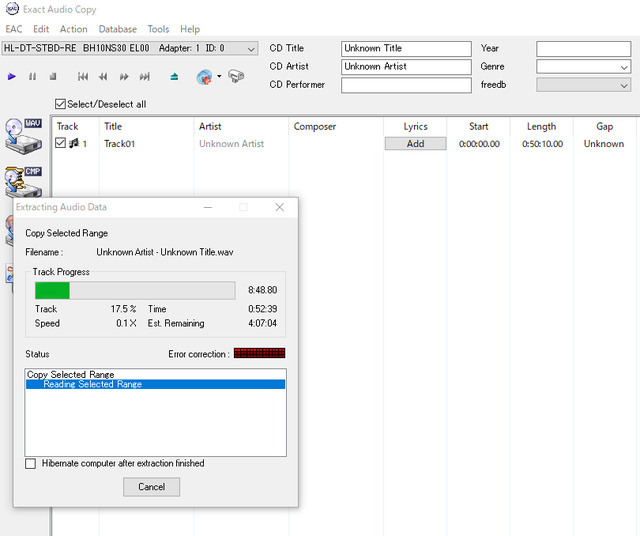Screen dimensions: 640x536
Task: Rewind the current track
Action: tap(103, 76)
